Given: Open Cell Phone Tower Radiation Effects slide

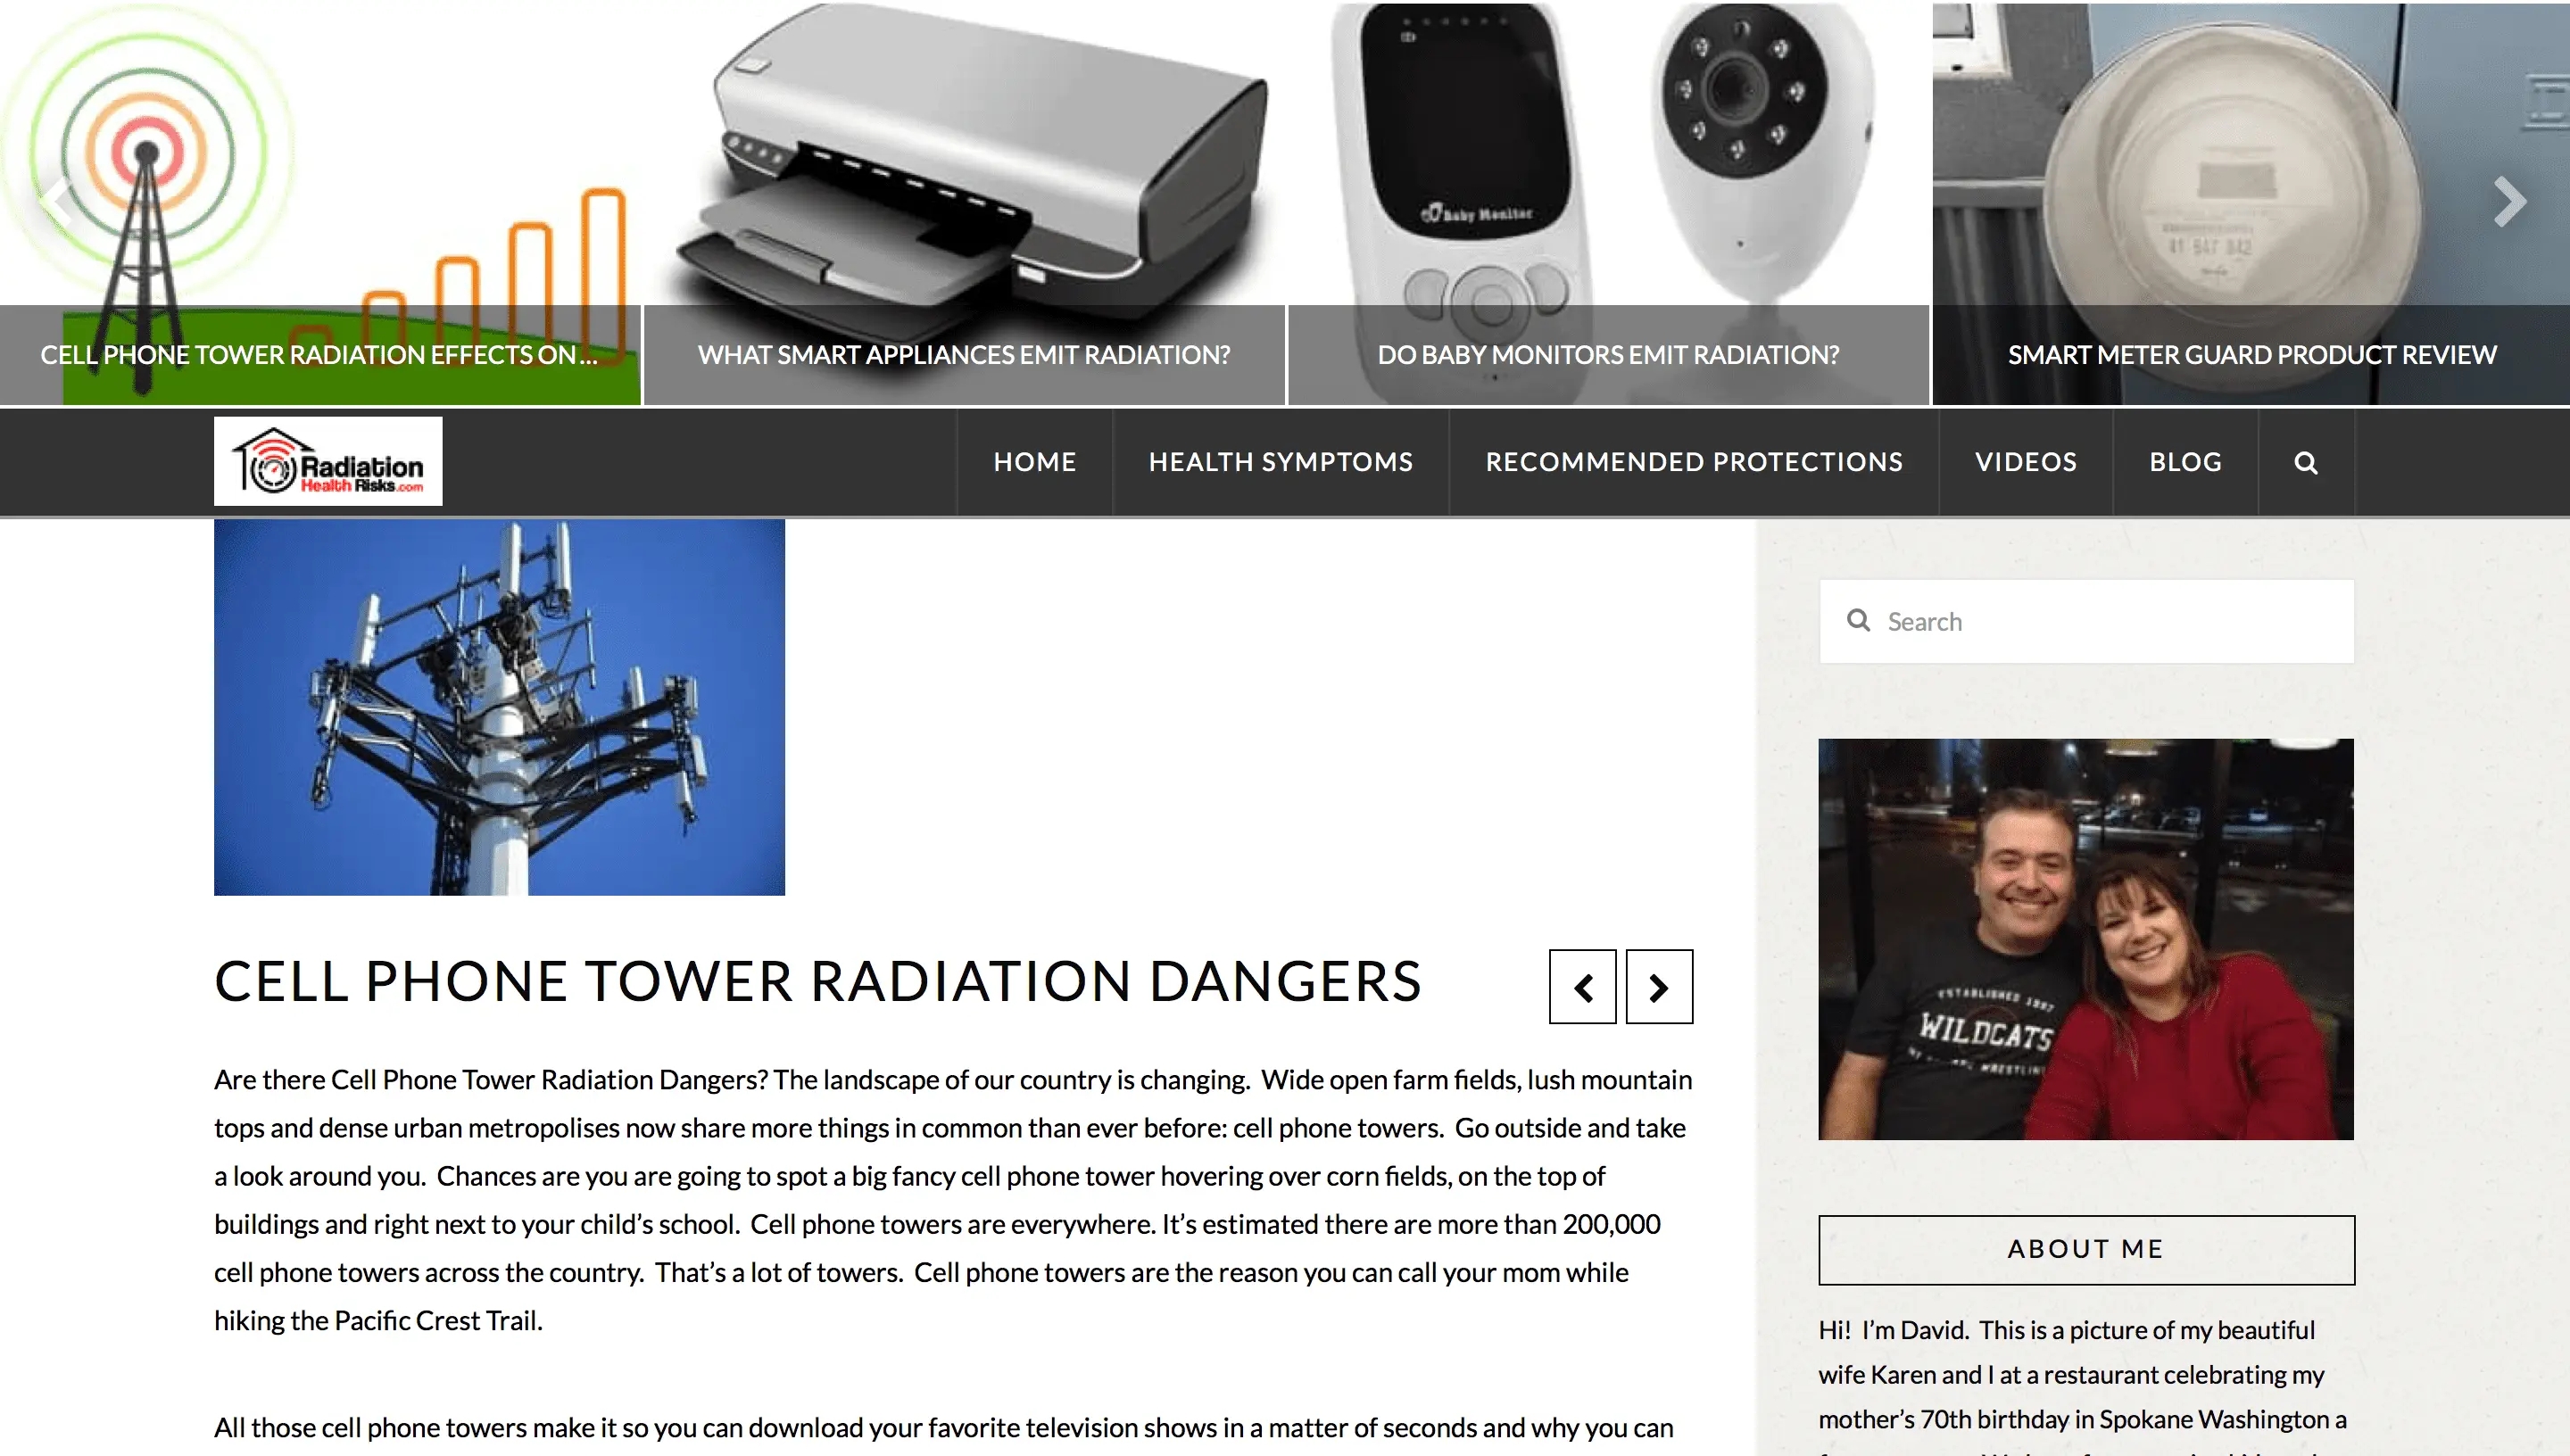Looking at the screenshot, I should point(319,355).
